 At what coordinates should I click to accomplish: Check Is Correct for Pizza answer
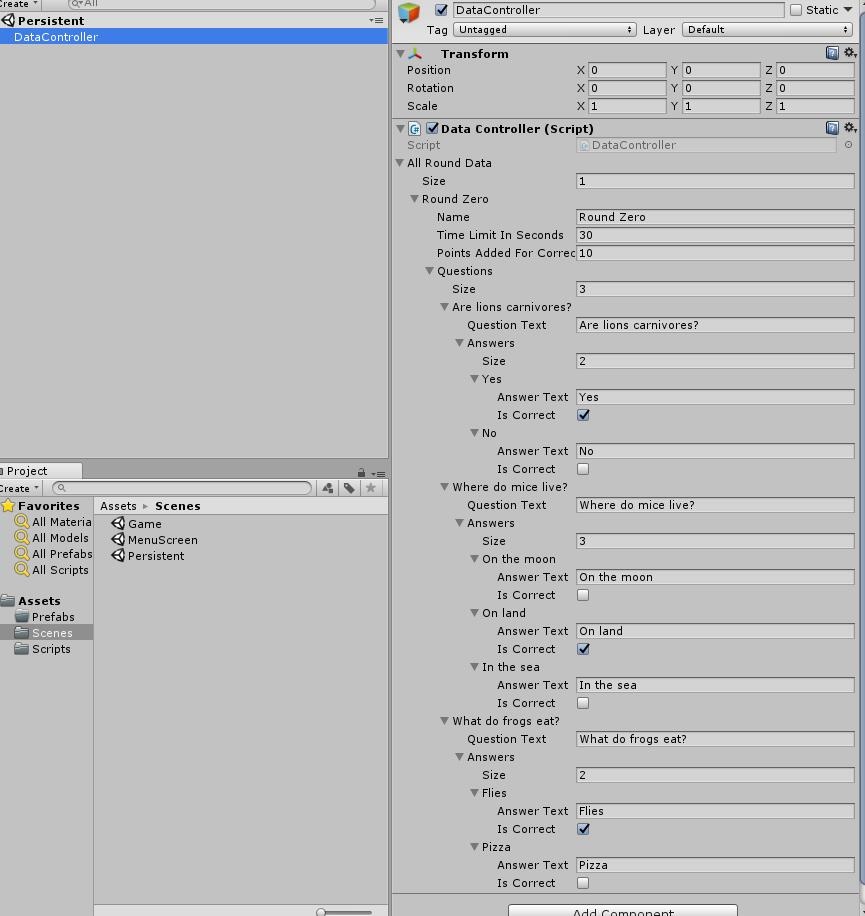(x=583, y=883)
